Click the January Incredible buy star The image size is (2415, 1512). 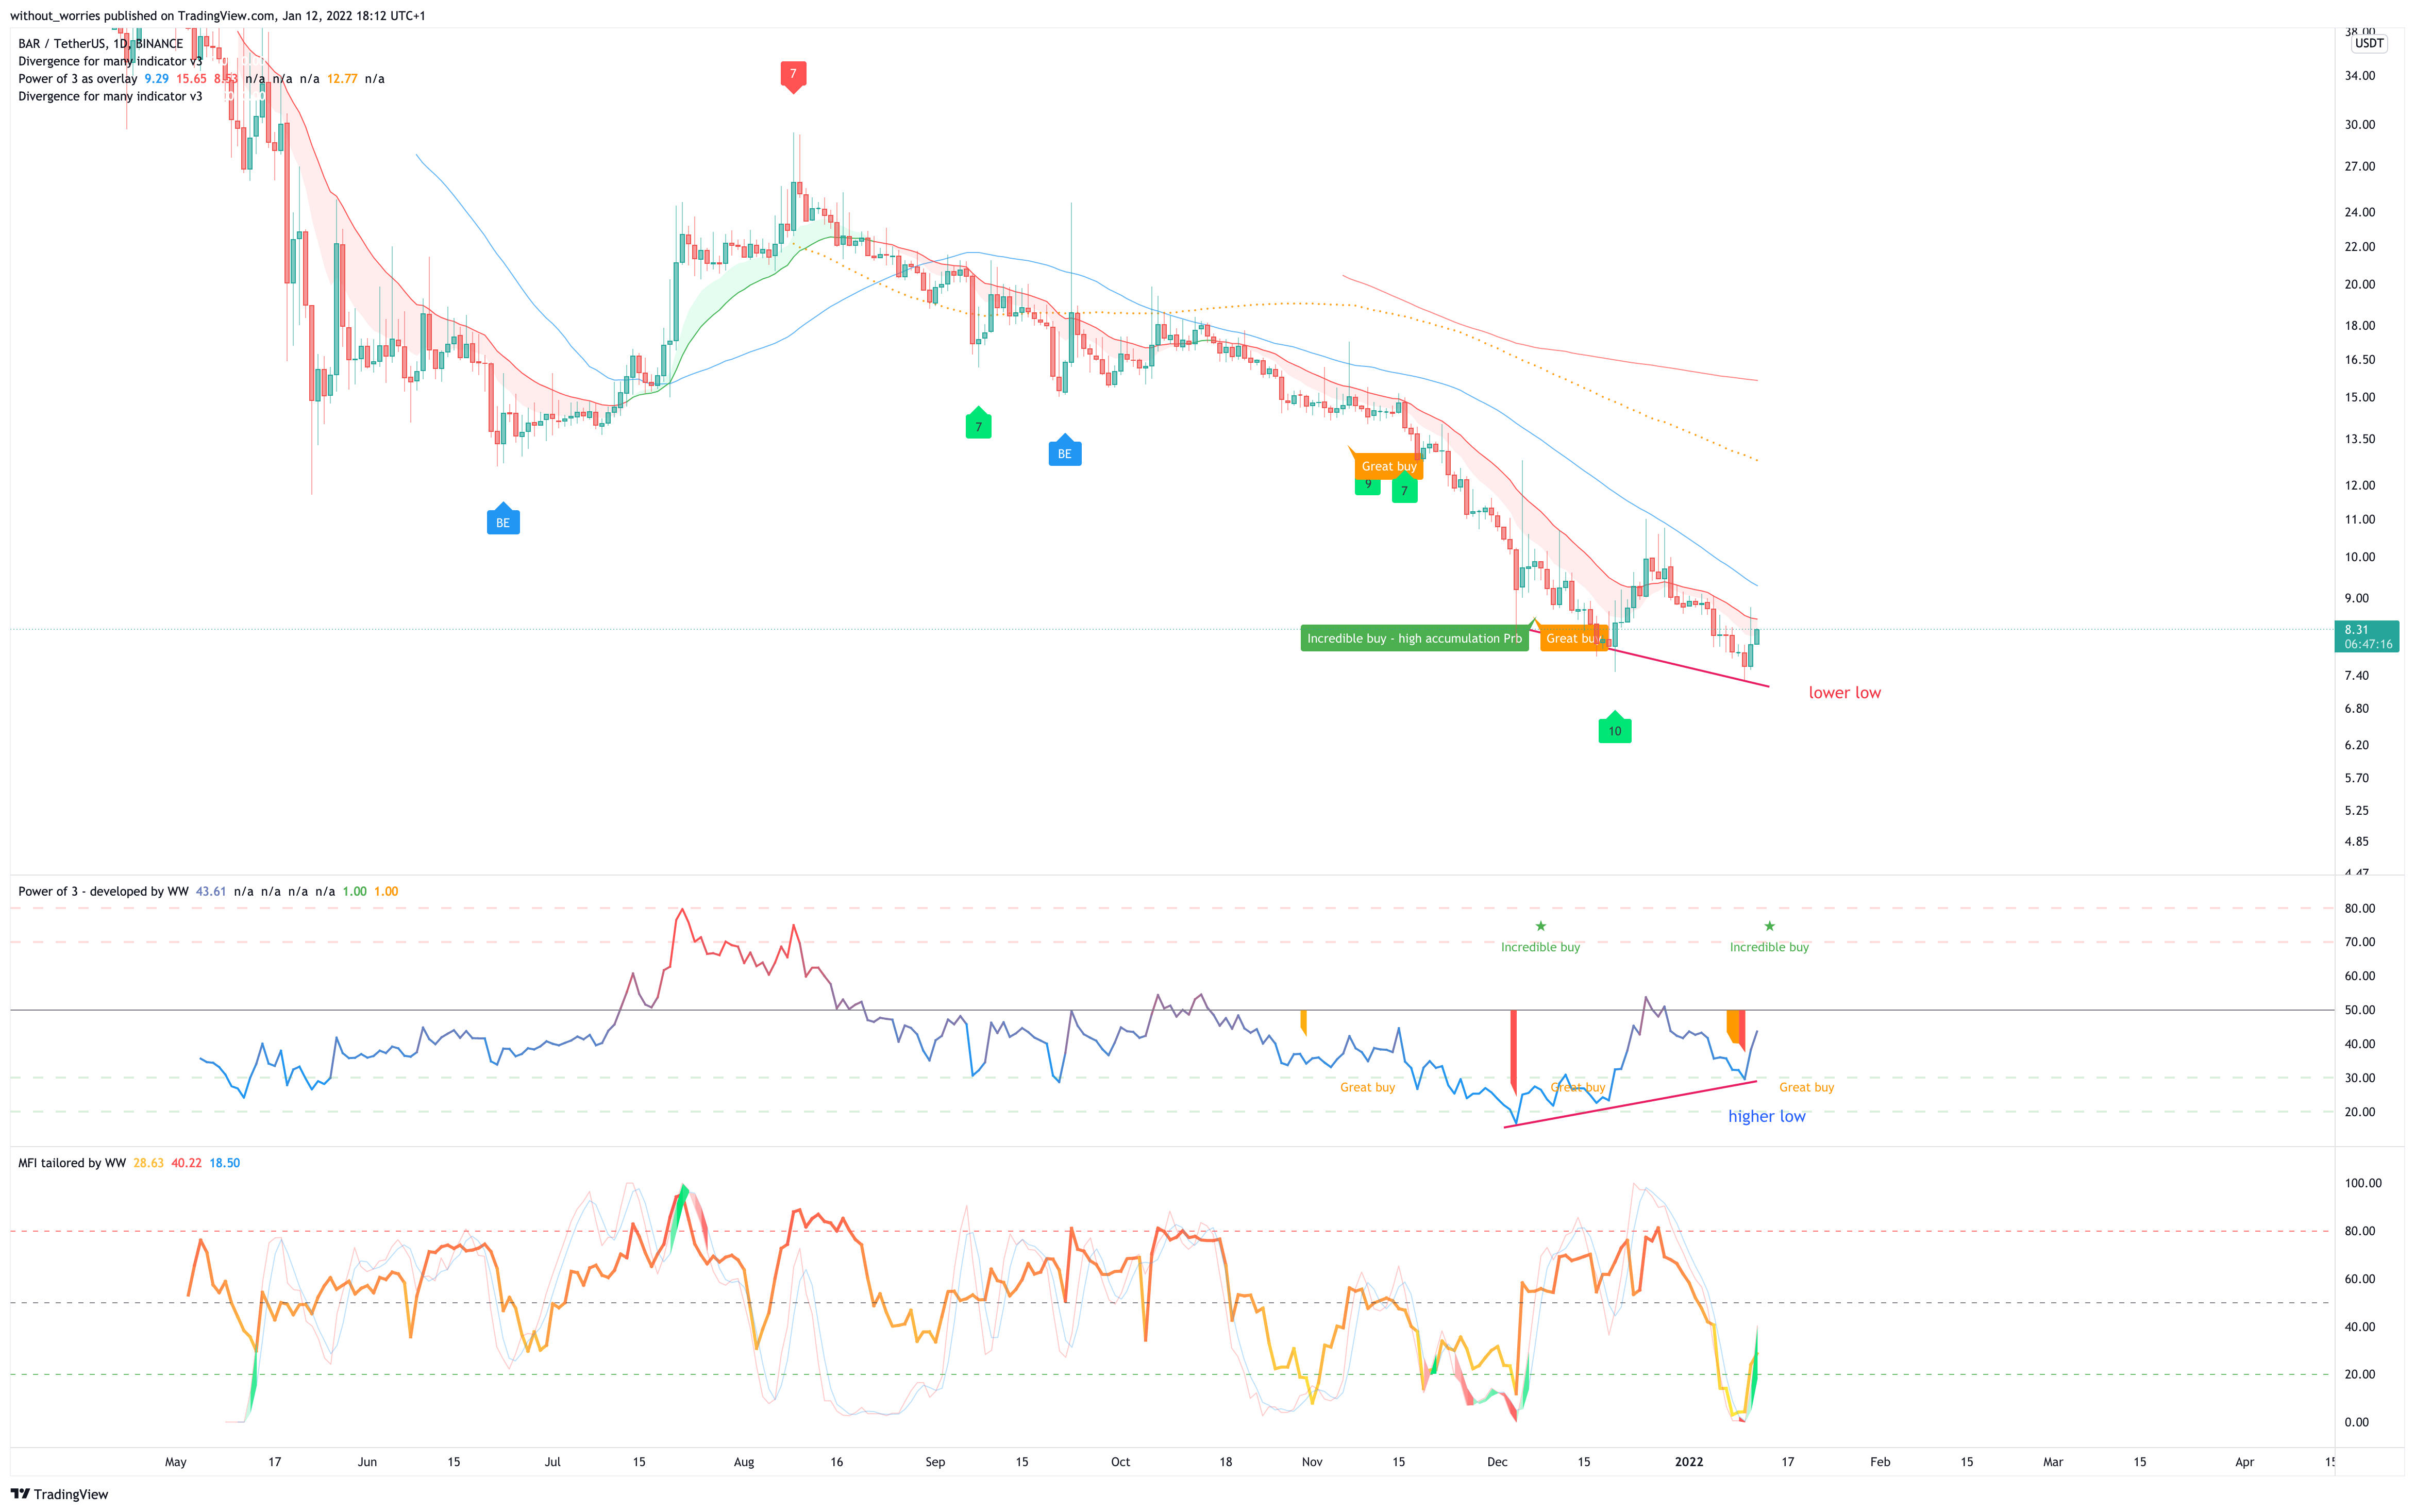[x=1770, y=926]
